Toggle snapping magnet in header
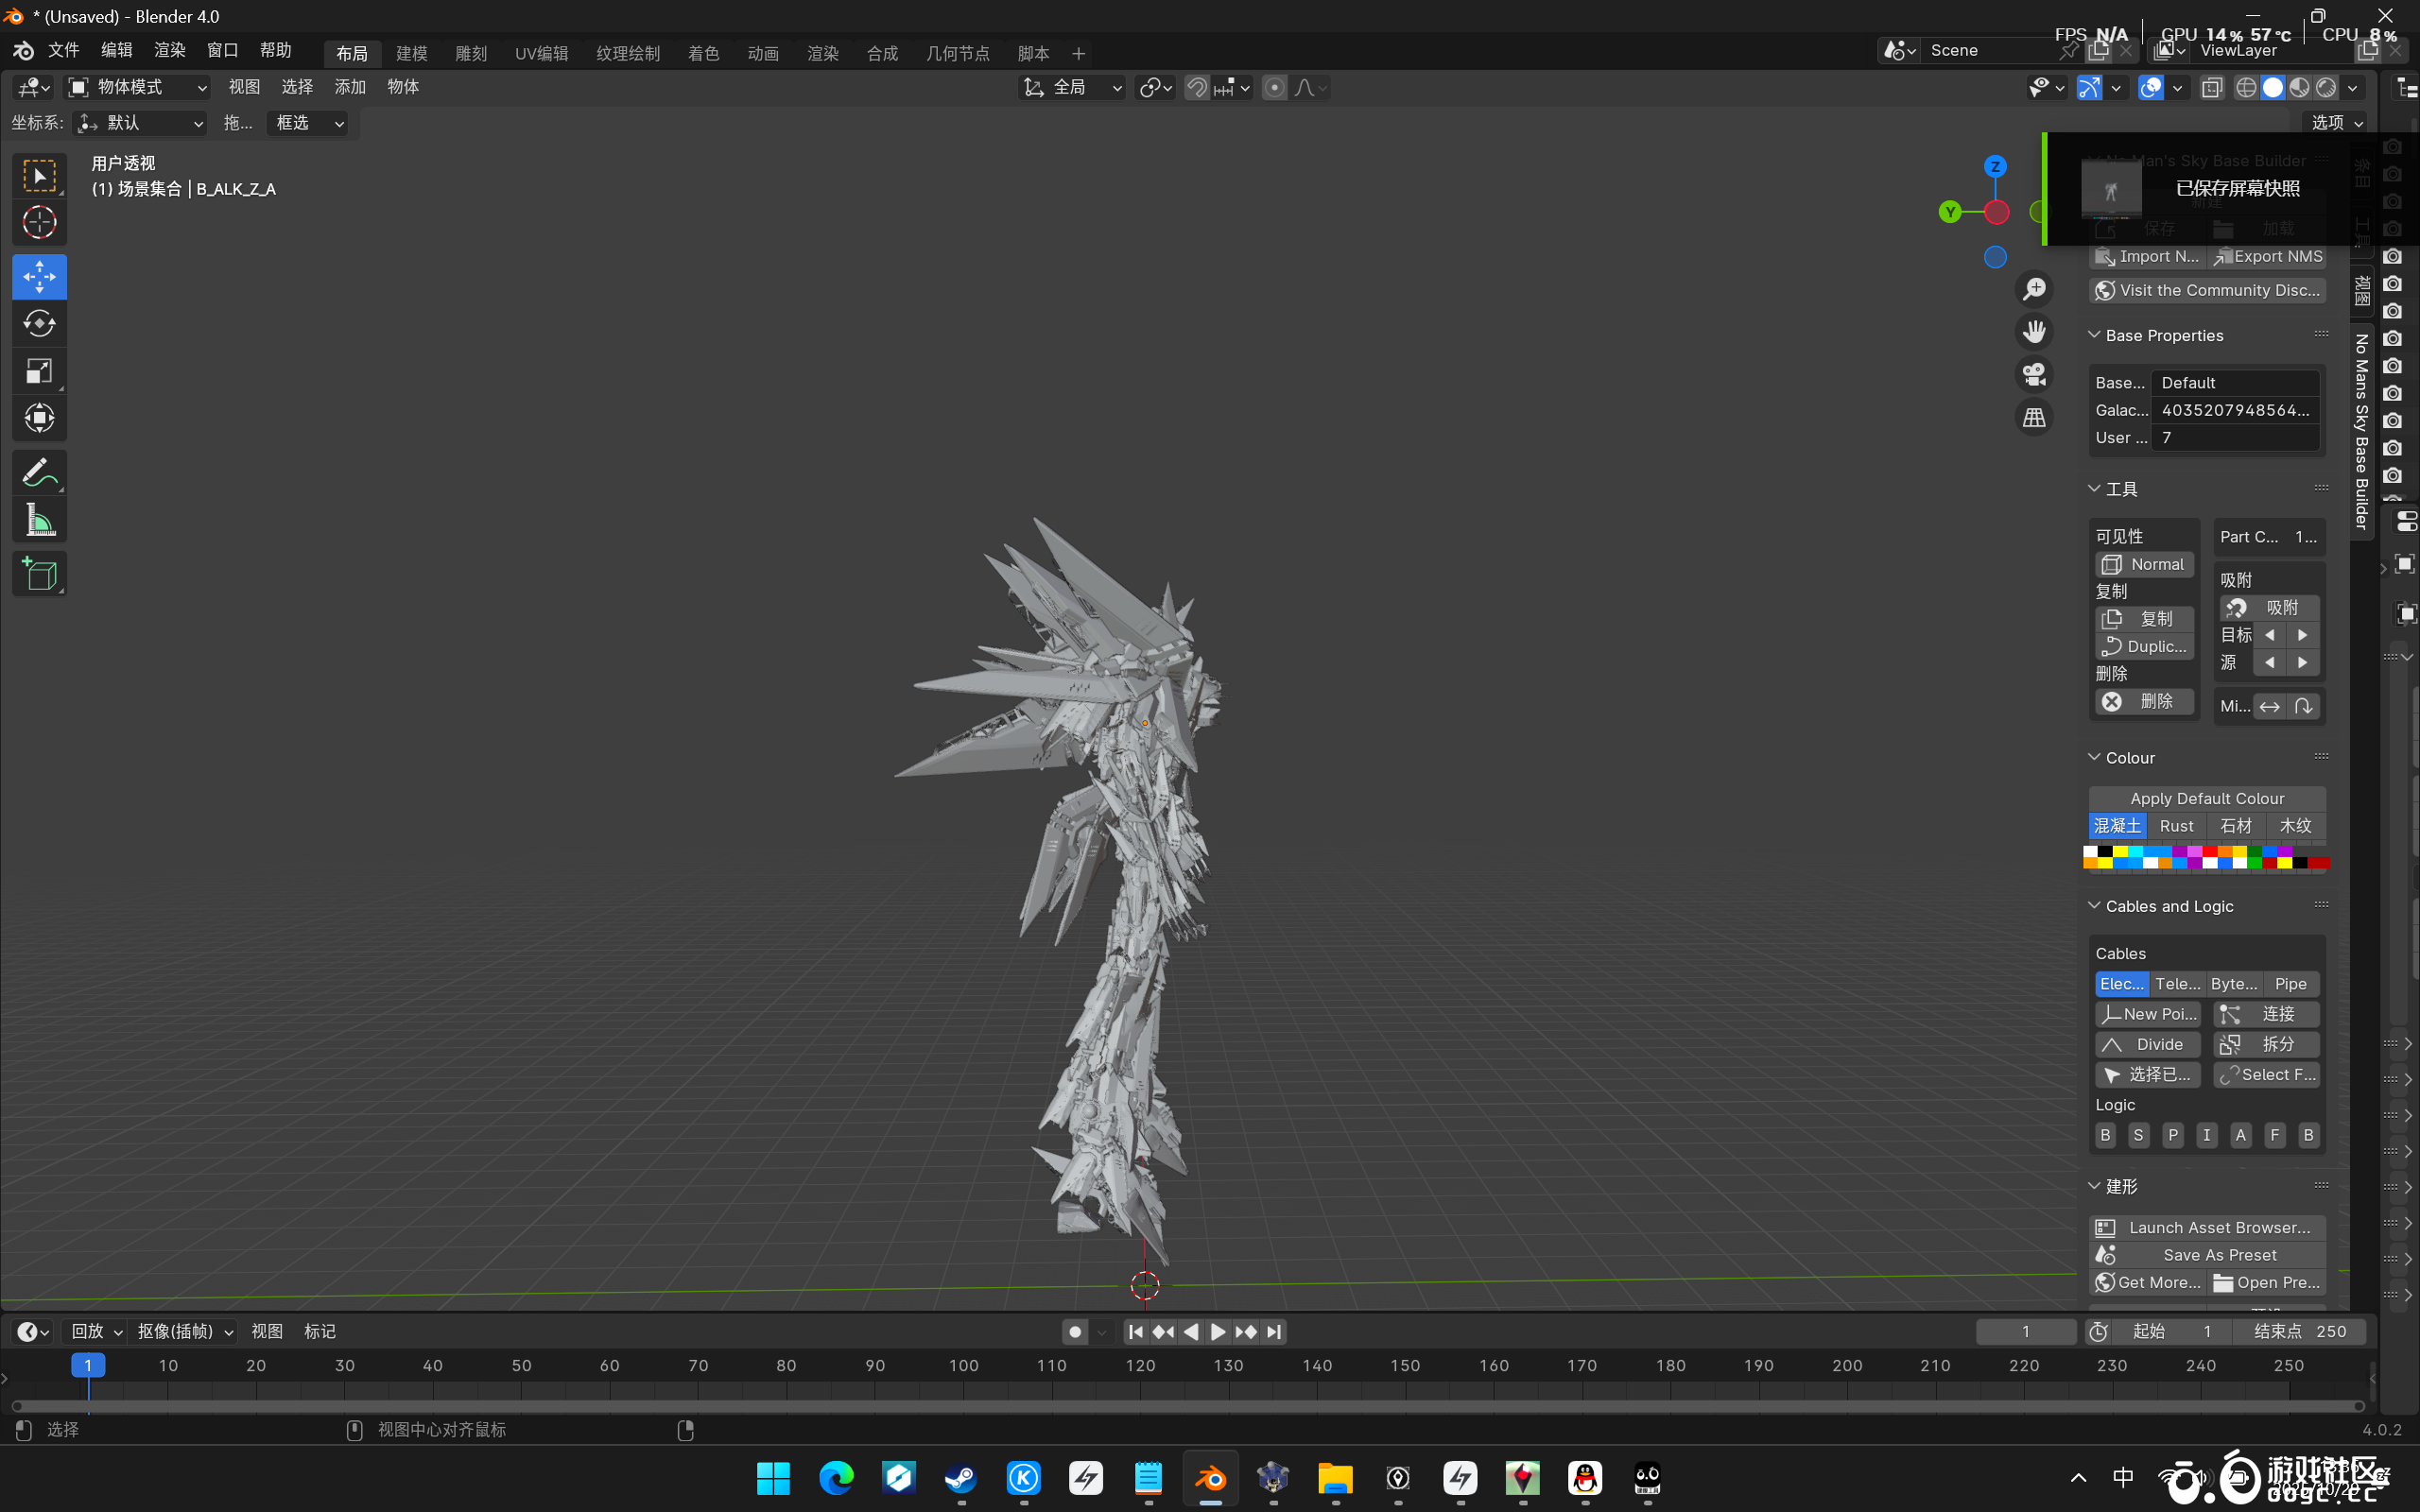 pos(1197,88)
